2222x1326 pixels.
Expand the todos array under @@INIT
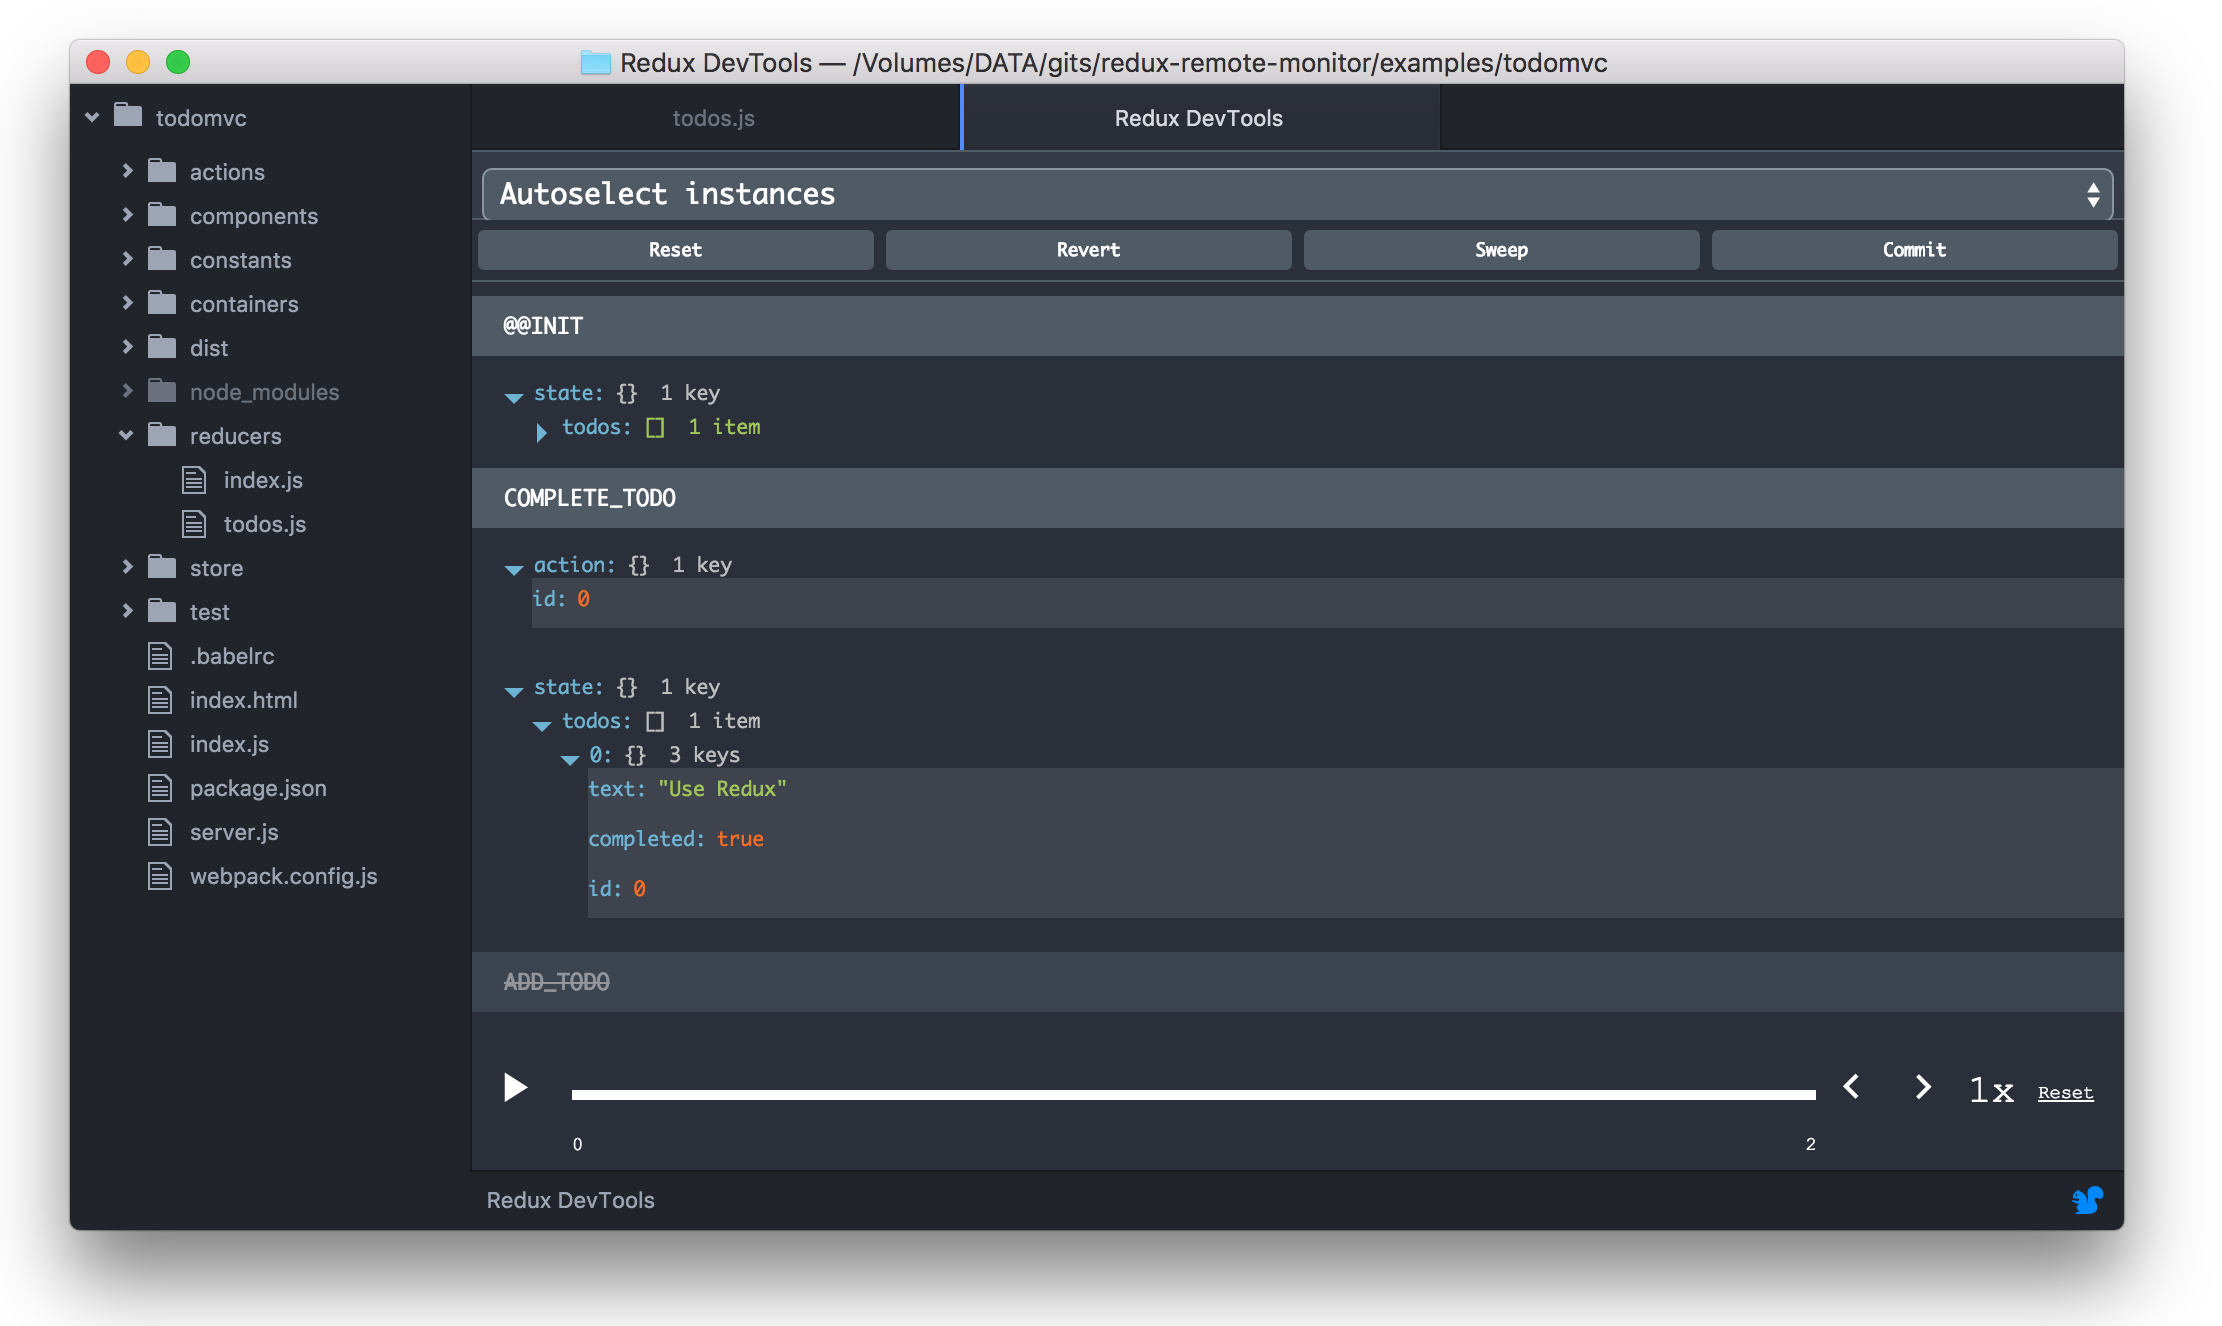pos(541,431)
